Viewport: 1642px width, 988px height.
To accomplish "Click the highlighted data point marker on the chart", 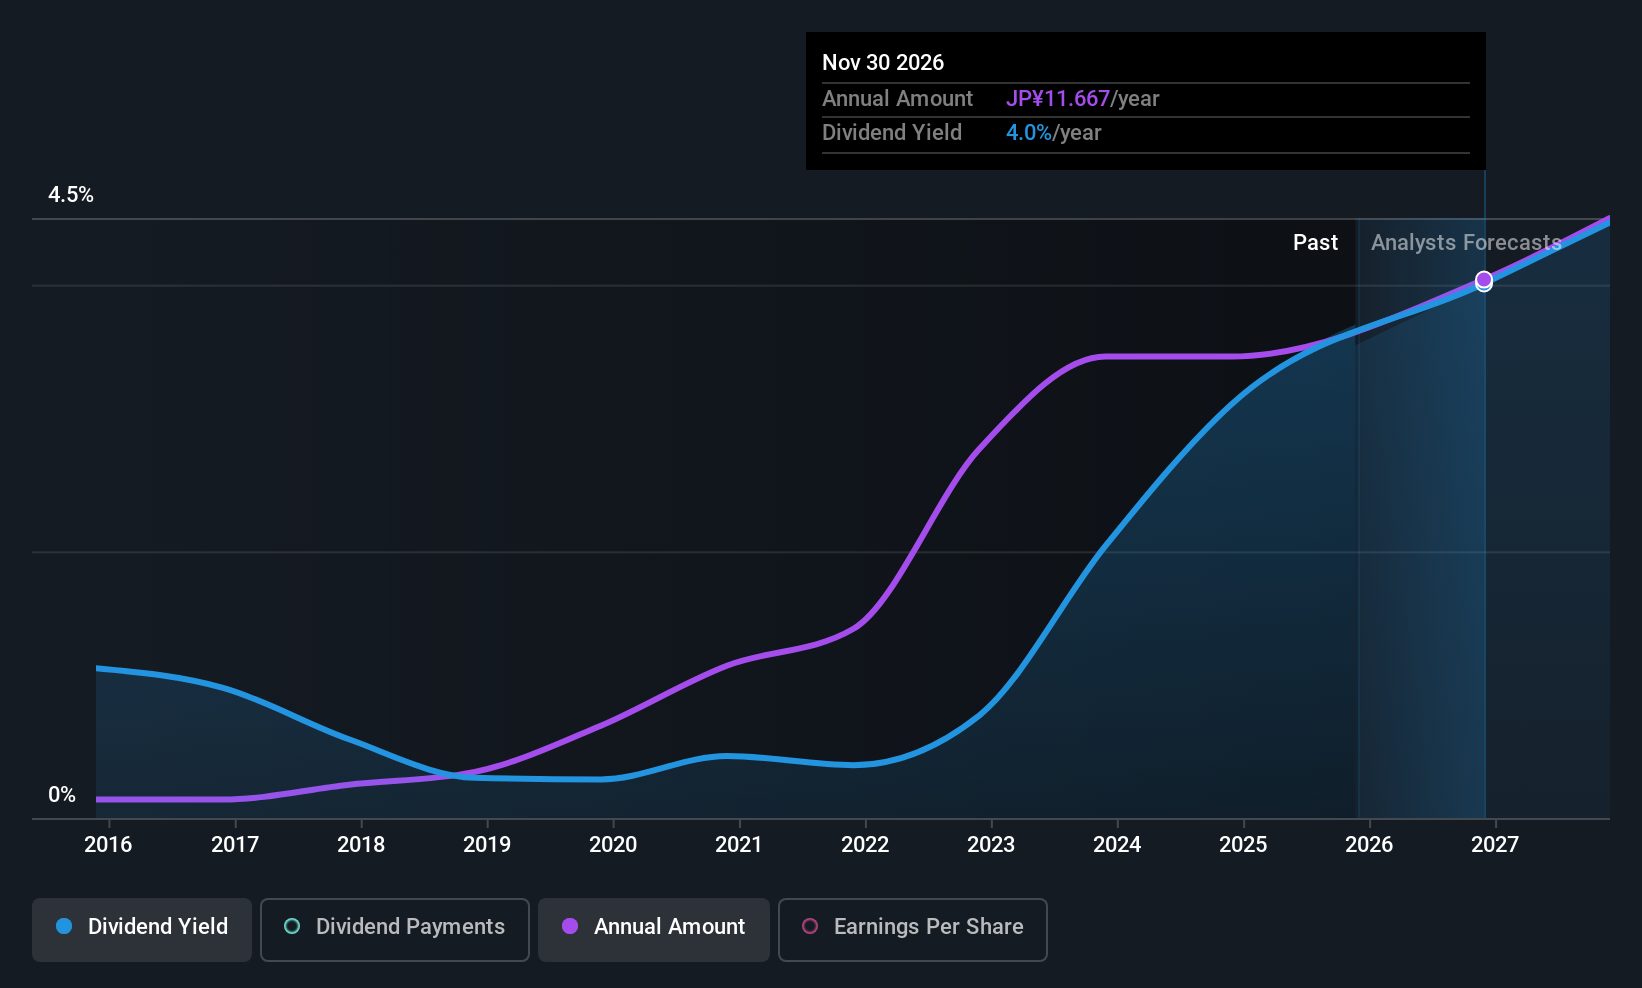I will pos(1484,280).
